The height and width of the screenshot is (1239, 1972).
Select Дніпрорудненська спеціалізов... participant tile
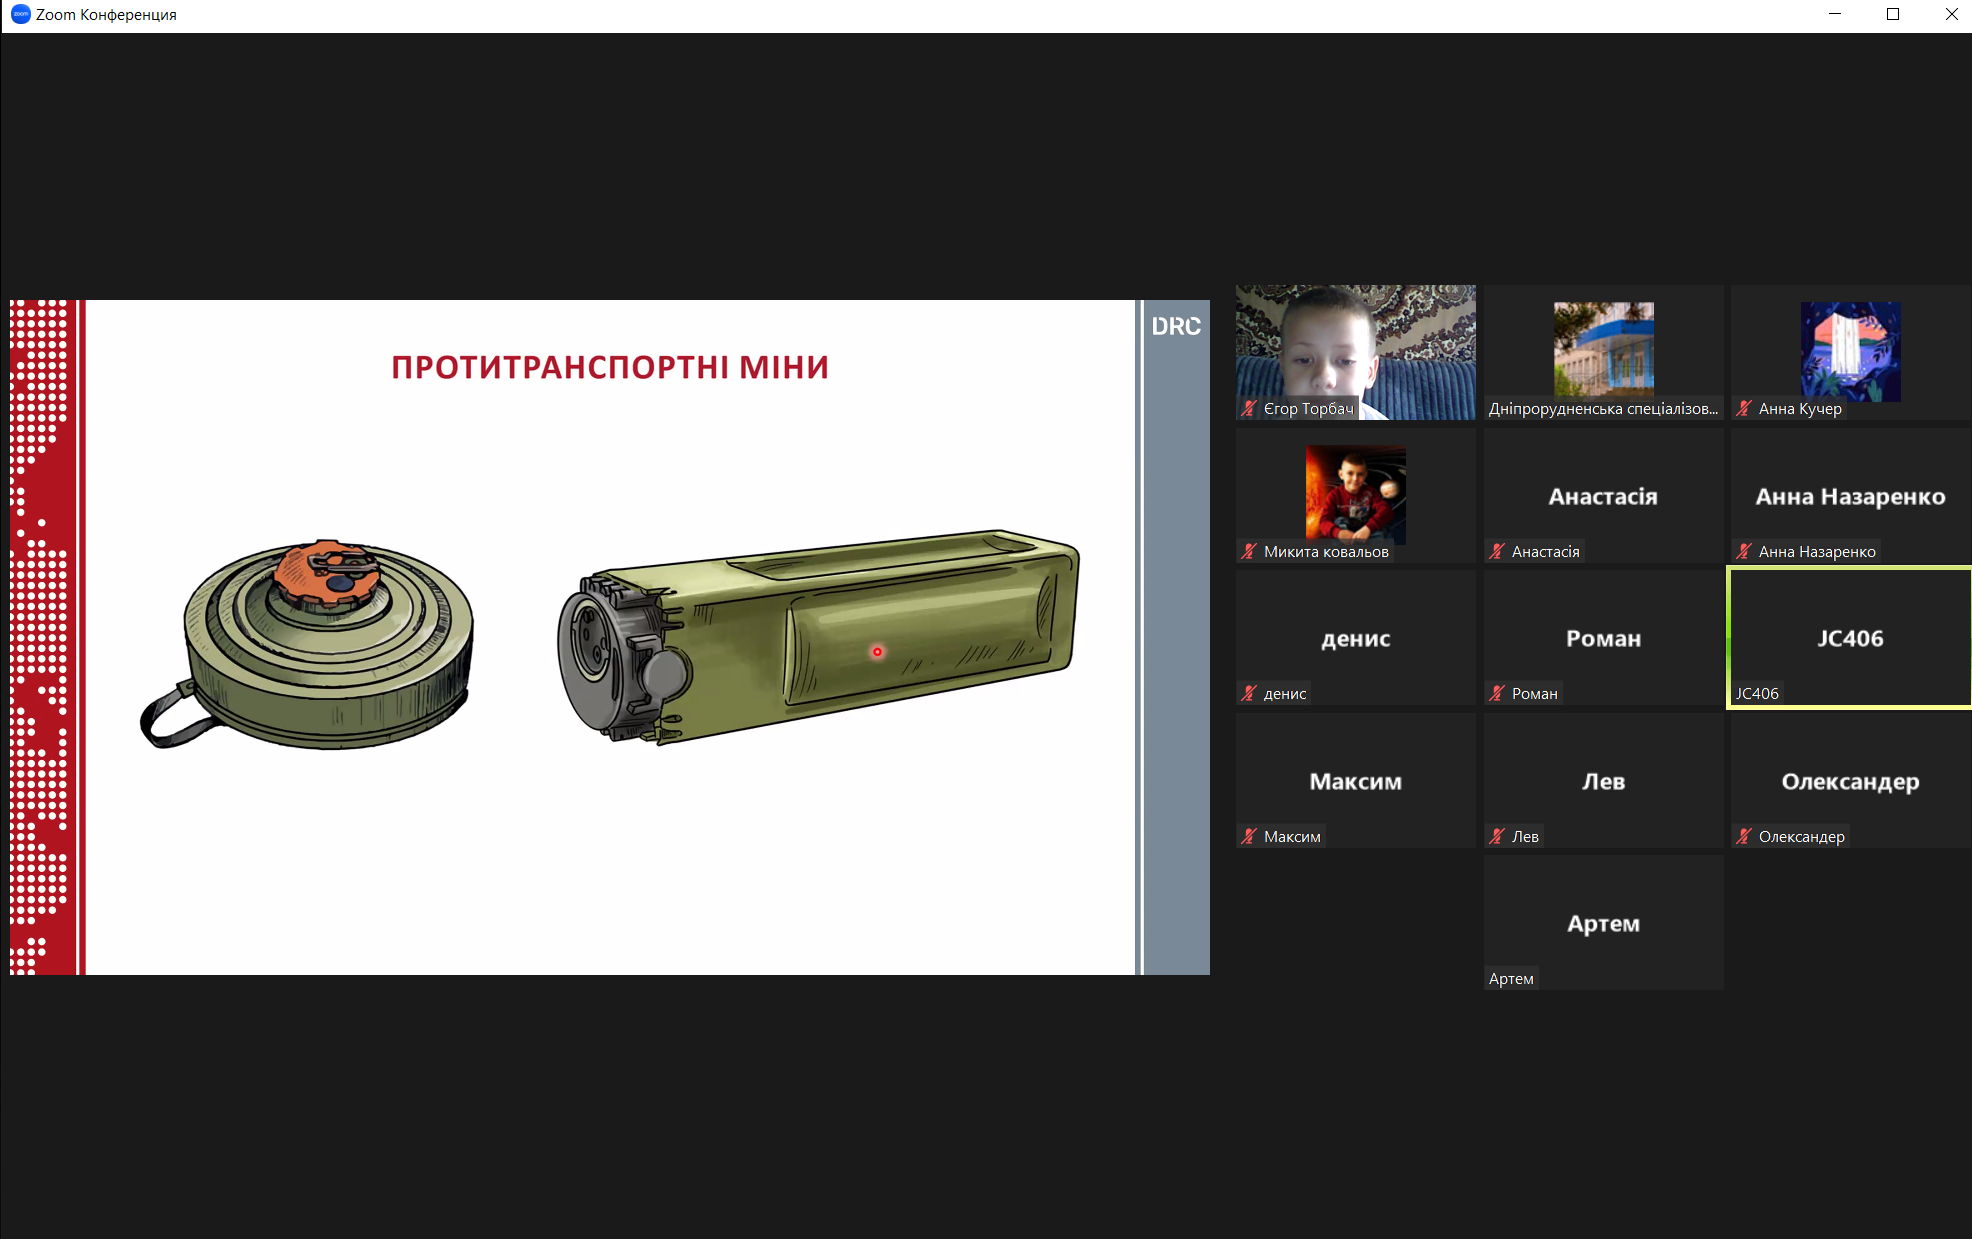(1603, 350)
